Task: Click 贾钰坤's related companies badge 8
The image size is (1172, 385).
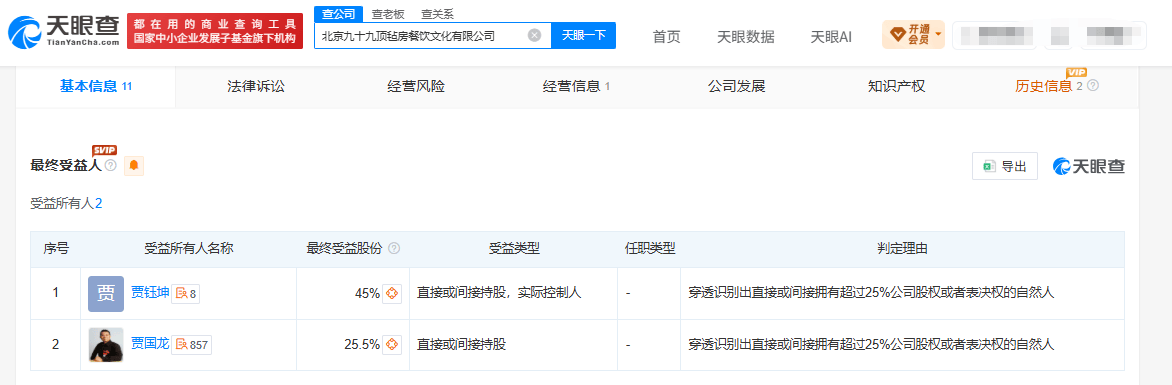Action: click(x=185, y=294)
